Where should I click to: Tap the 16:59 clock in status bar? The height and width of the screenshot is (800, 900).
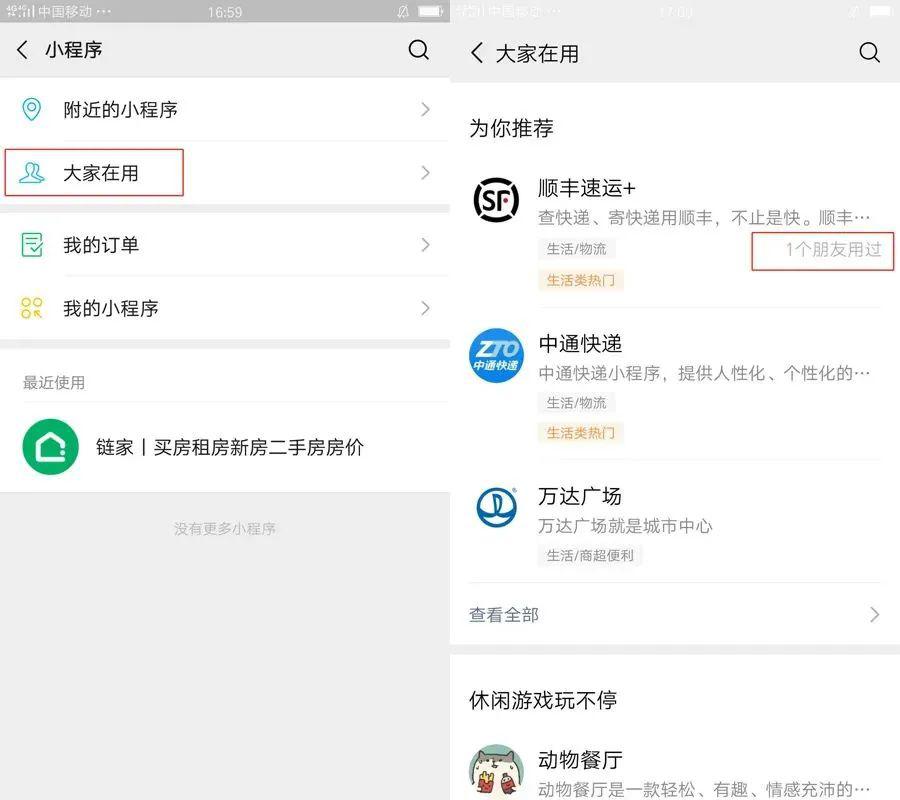225,12
